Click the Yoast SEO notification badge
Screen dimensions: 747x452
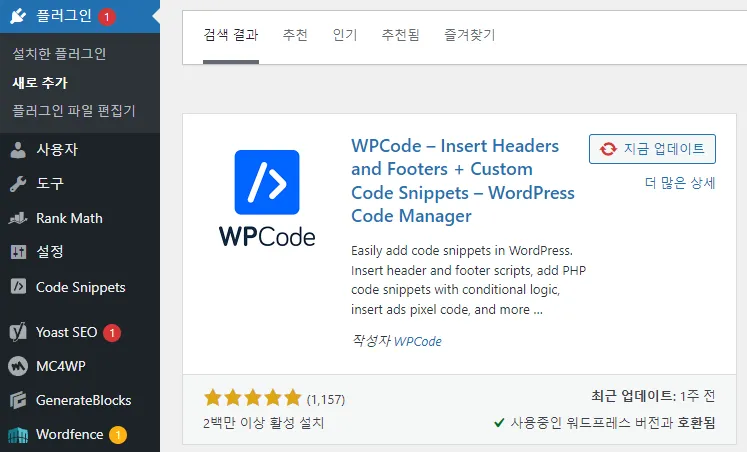(112, 333)
